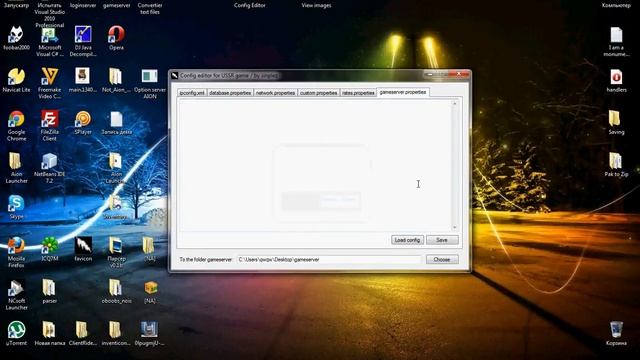This screenshot has height=360, width=640.
Task: Select the [NA] orange box icon
Action: click(150, 288)
